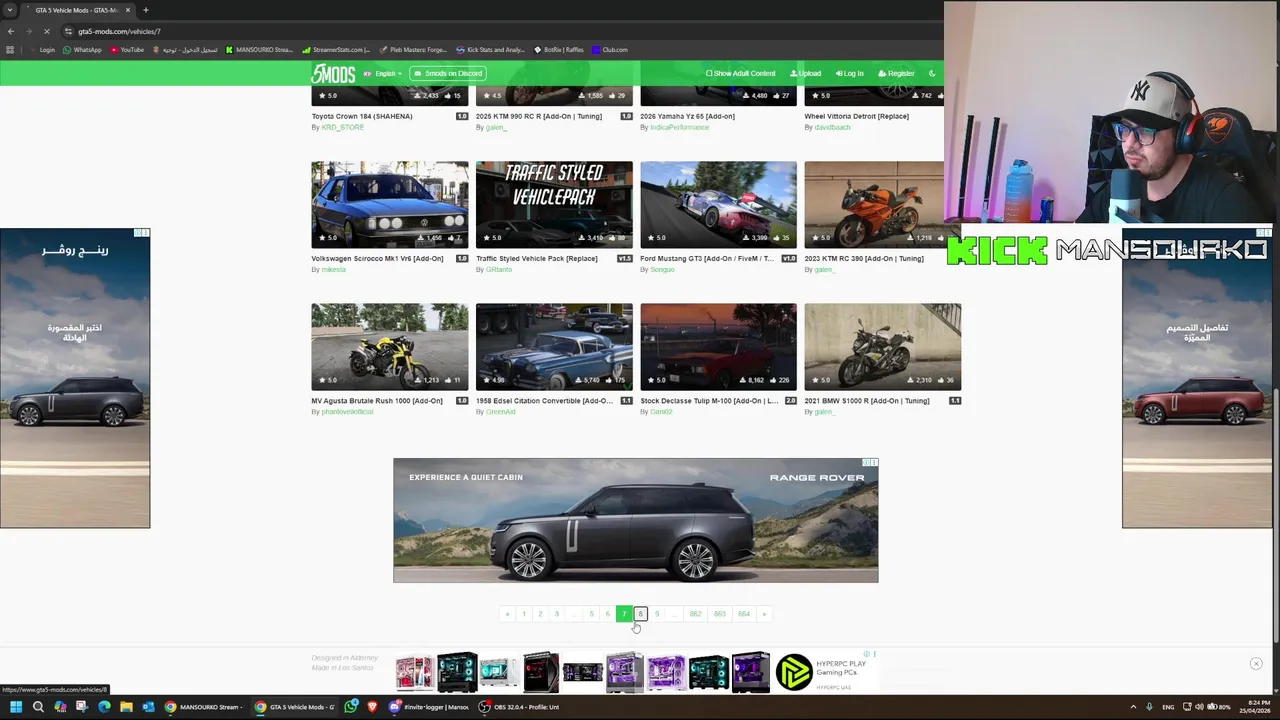The image size is (1280, 720).
Task: Open the OBS 32.0.4 taskbar item
Action: click(519, 707)
